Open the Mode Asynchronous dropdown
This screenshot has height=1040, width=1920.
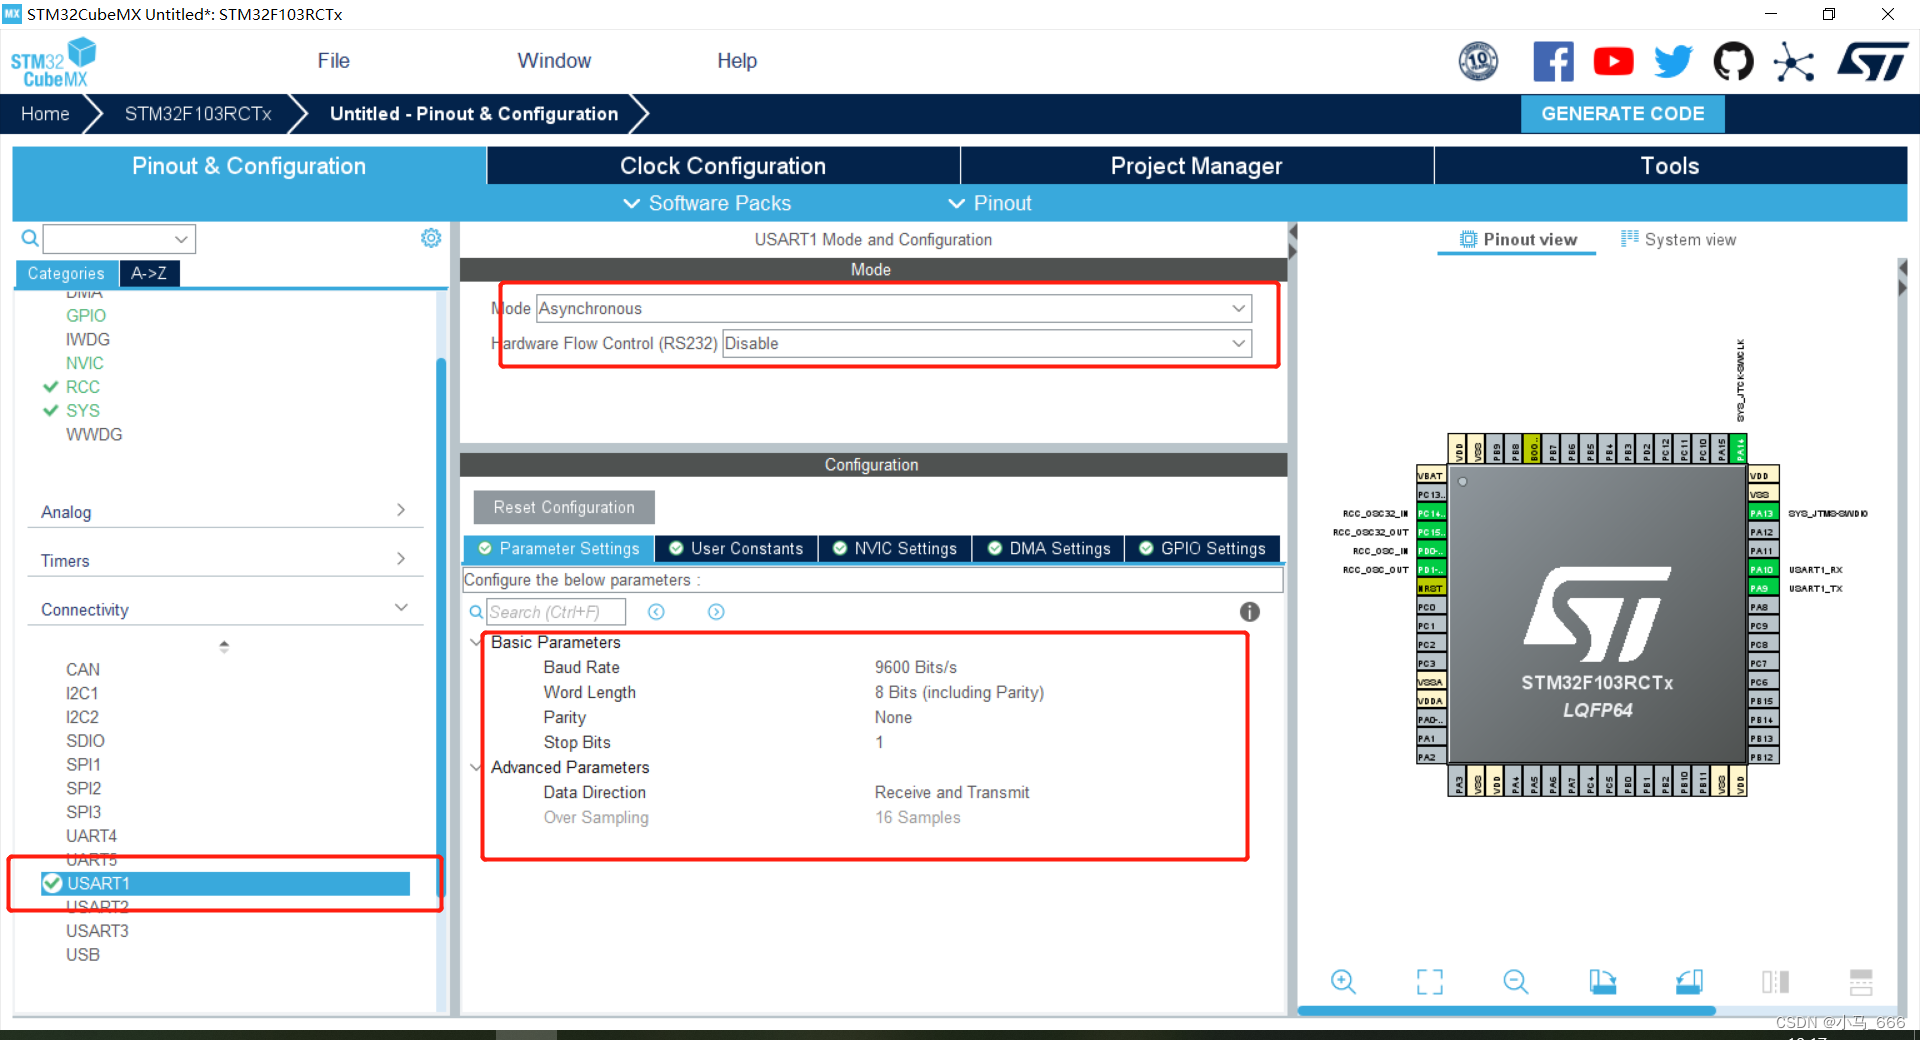pyautogui.click(x=894, y=308)
